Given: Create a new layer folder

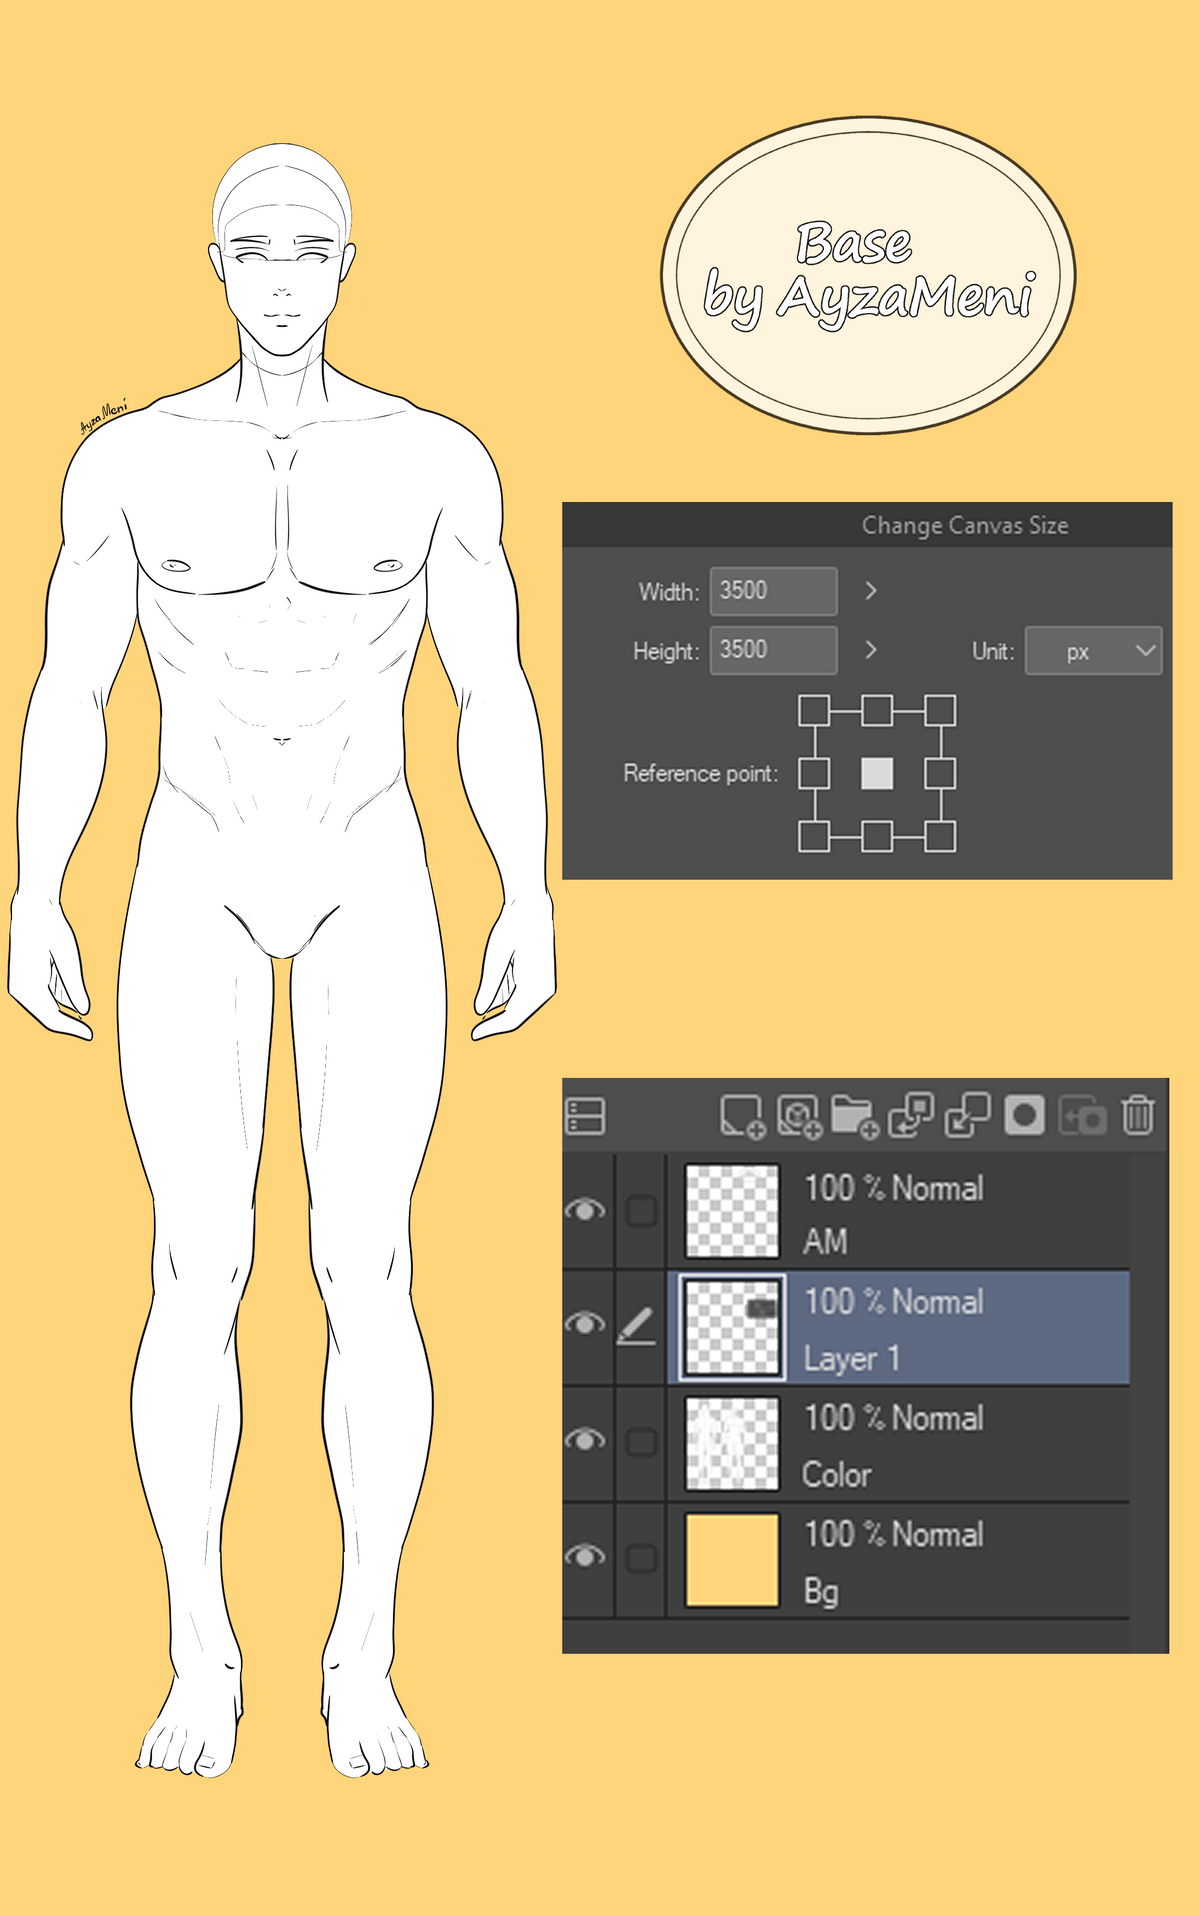Looking at the screenshot, I should coord(853,1116).
